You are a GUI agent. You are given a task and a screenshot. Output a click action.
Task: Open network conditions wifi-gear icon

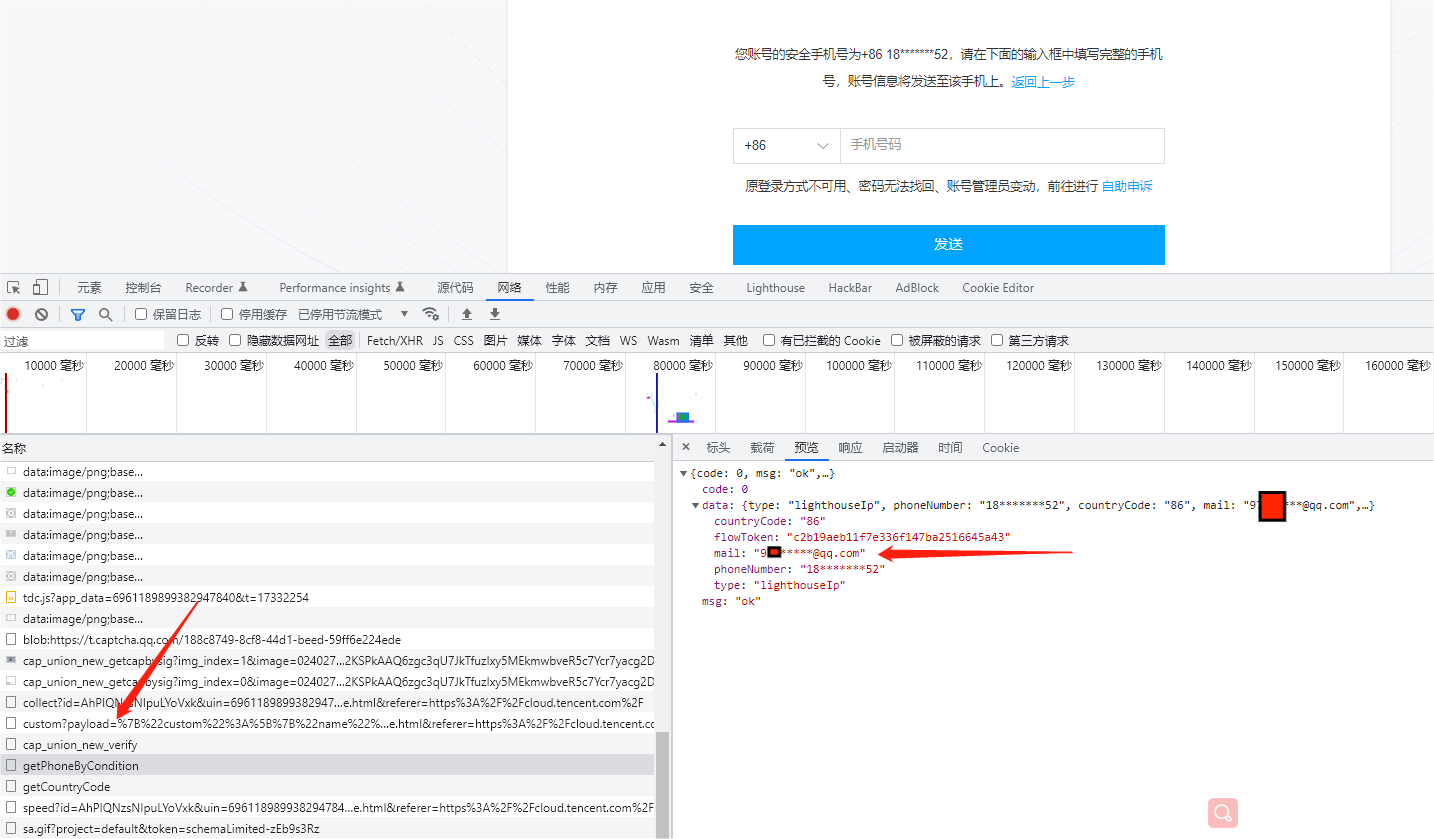[431, 314]
